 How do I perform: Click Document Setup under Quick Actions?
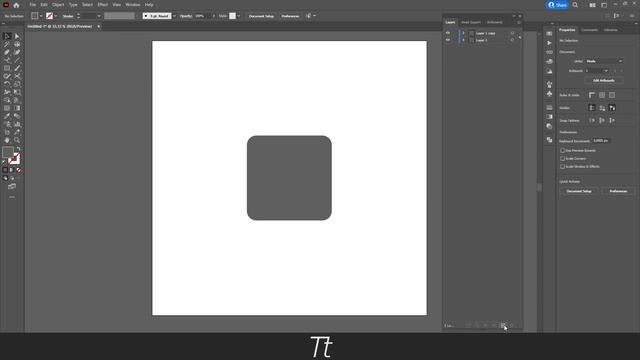[579, 191]
